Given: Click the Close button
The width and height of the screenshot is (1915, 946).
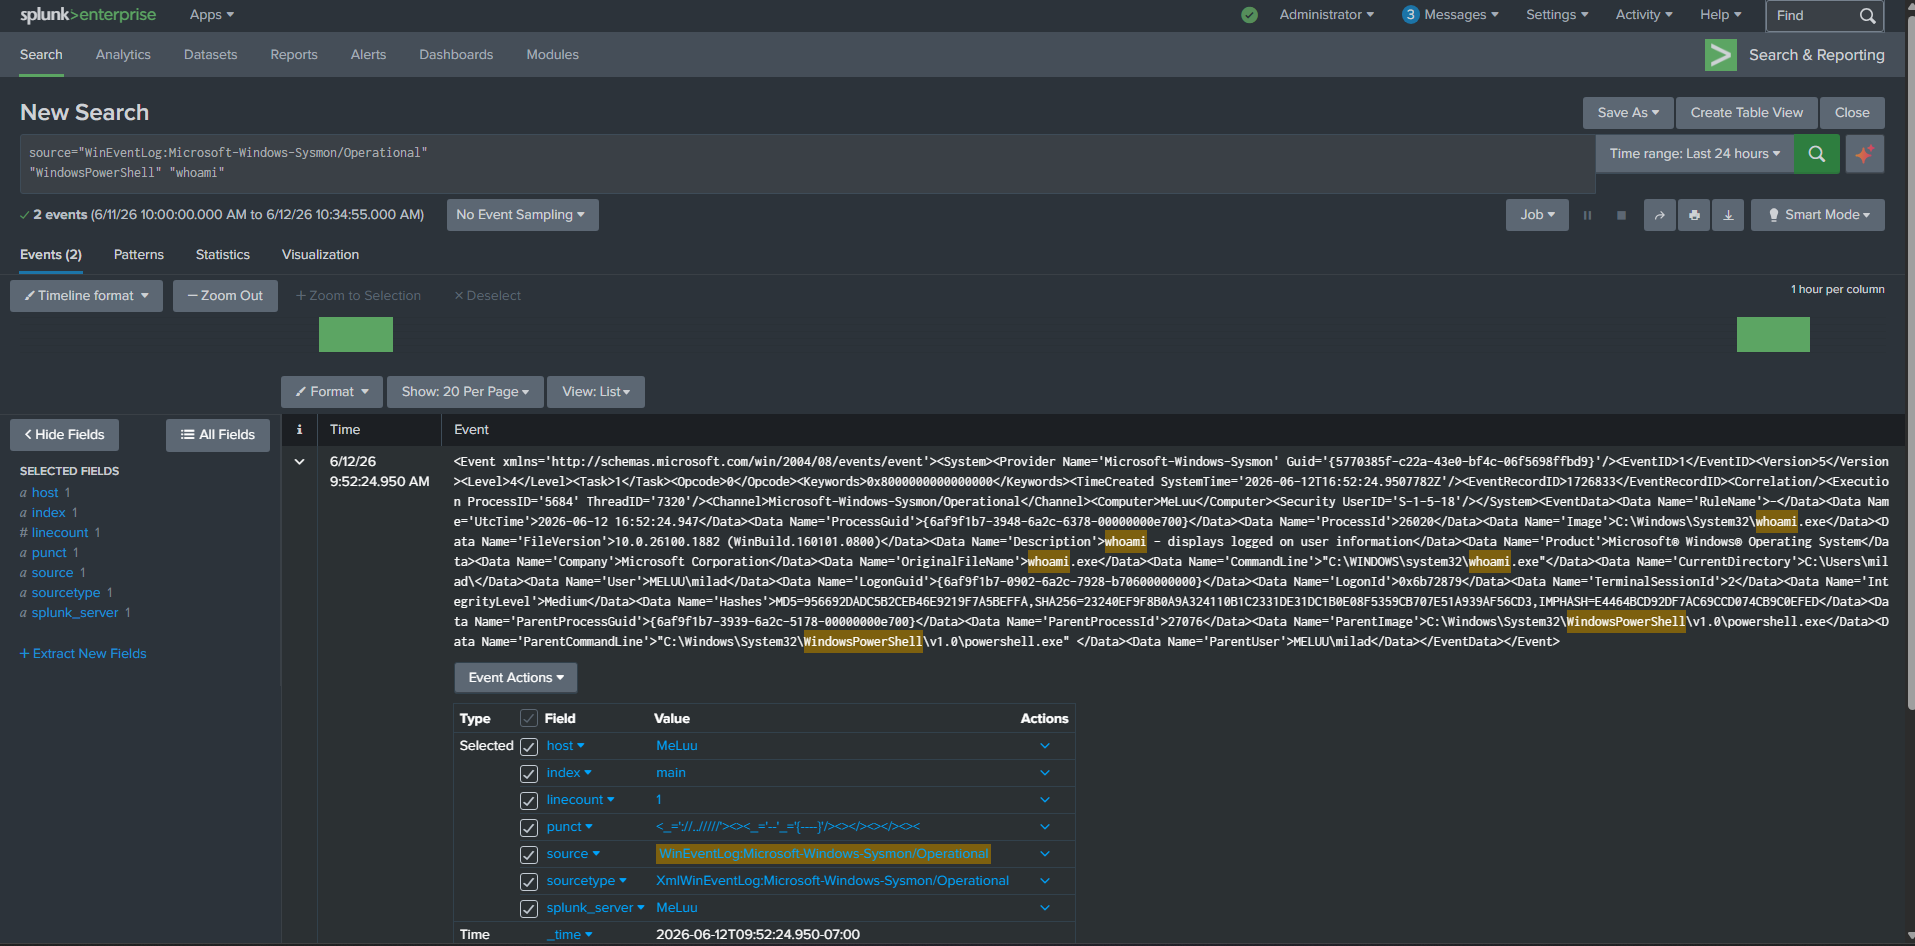Looking at the screenshot, I should pos(1852,113).
